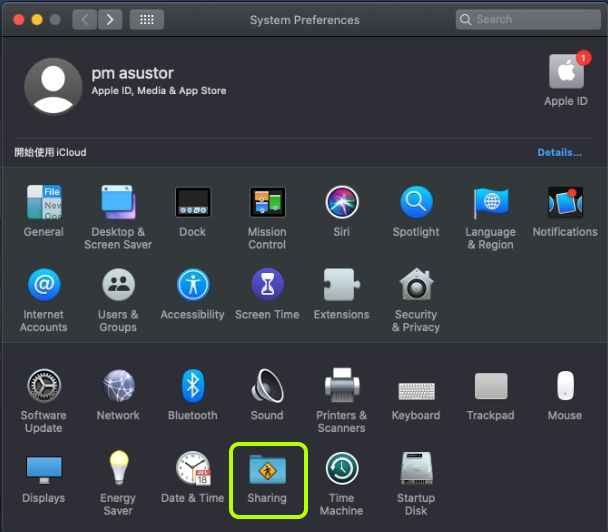Open General preferences

coord(44,202)
